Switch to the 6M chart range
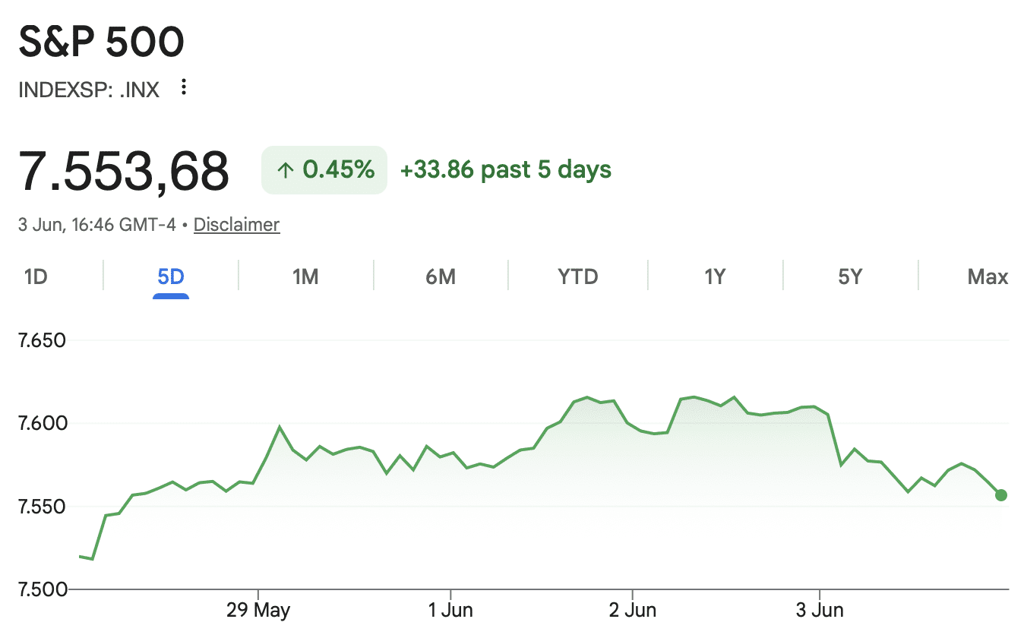The image size is (1024, 638). coord(441,277)
